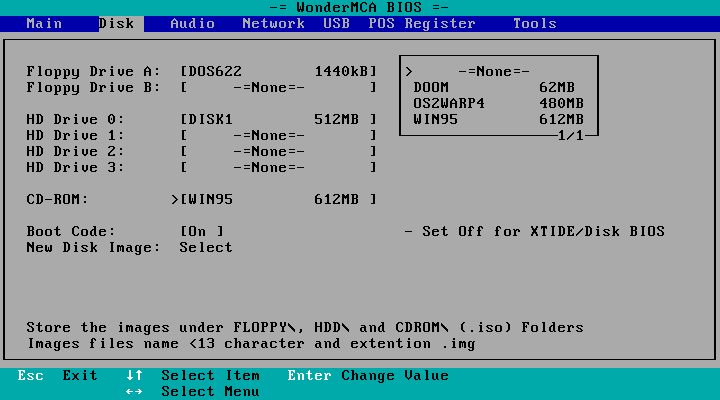Screen dimensions: 720x400
Task: Set image for HD Drive 1
Action: [x=278, y=135]
